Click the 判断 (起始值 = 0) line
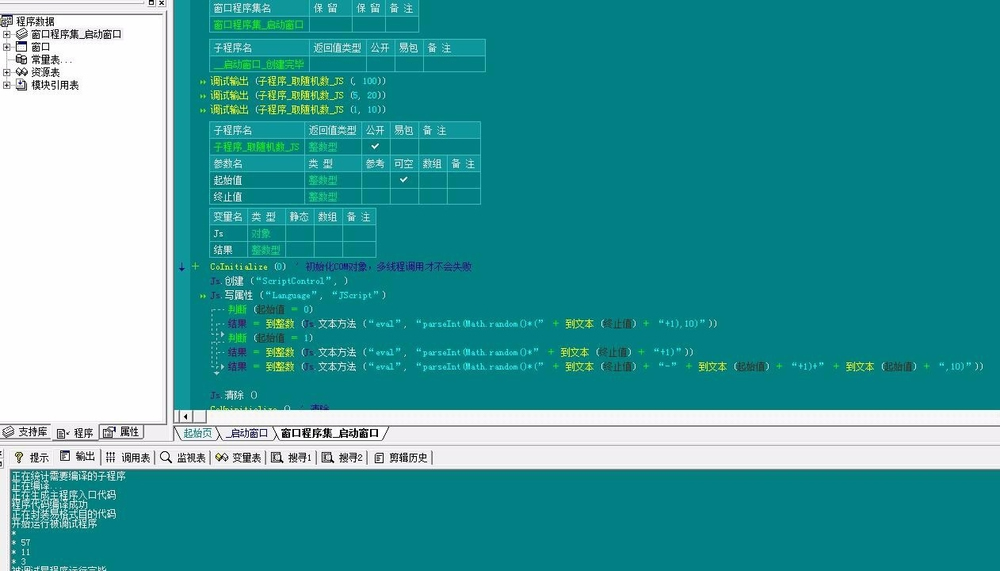Viewport: 1000px width, 571px height. pyautogui.click(x=270, y=309)
